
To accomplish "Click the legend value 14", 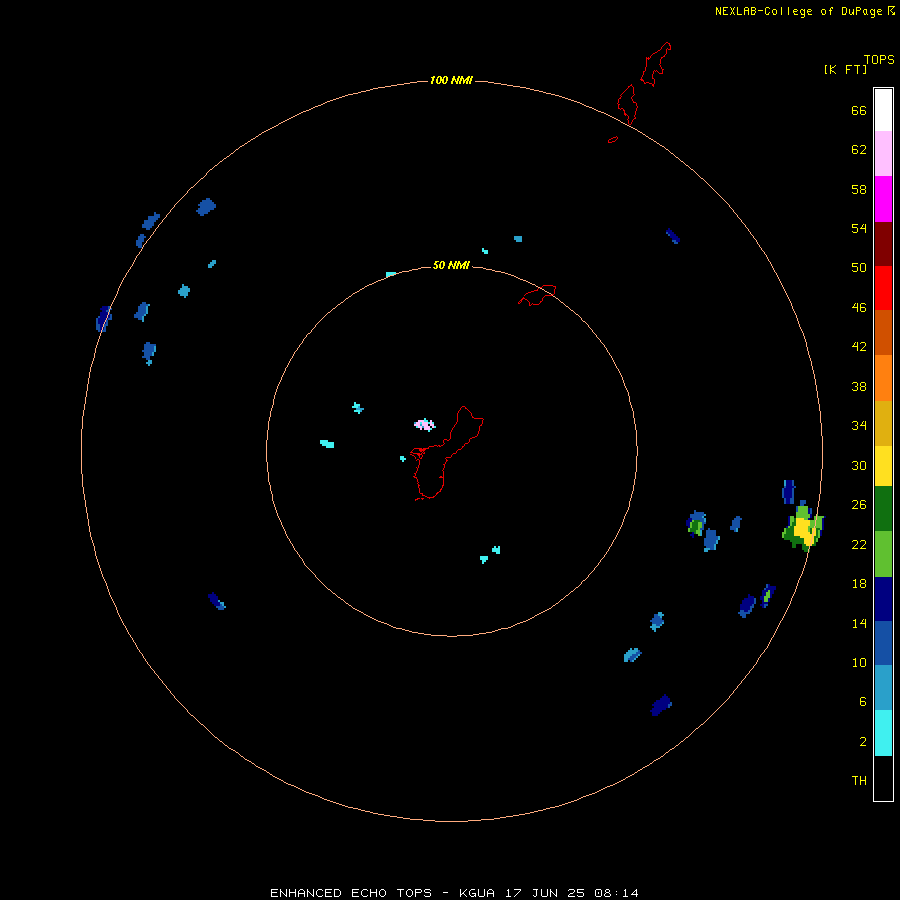I will [859, 623].
